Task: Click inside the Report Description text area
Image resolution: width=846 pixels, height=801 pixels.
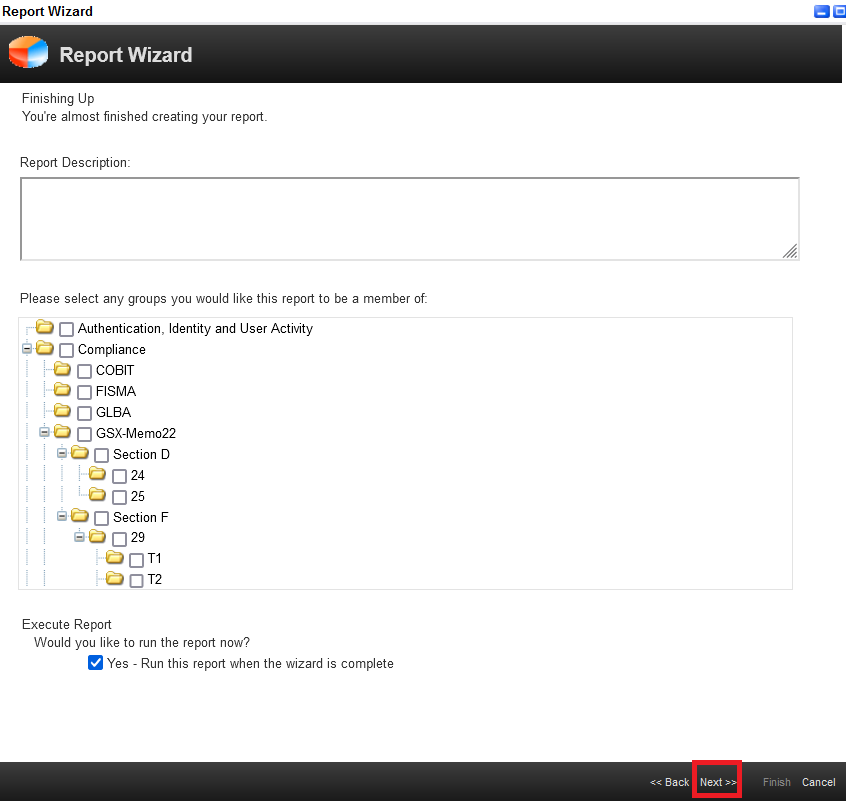Action: click(x=410, y=218)
